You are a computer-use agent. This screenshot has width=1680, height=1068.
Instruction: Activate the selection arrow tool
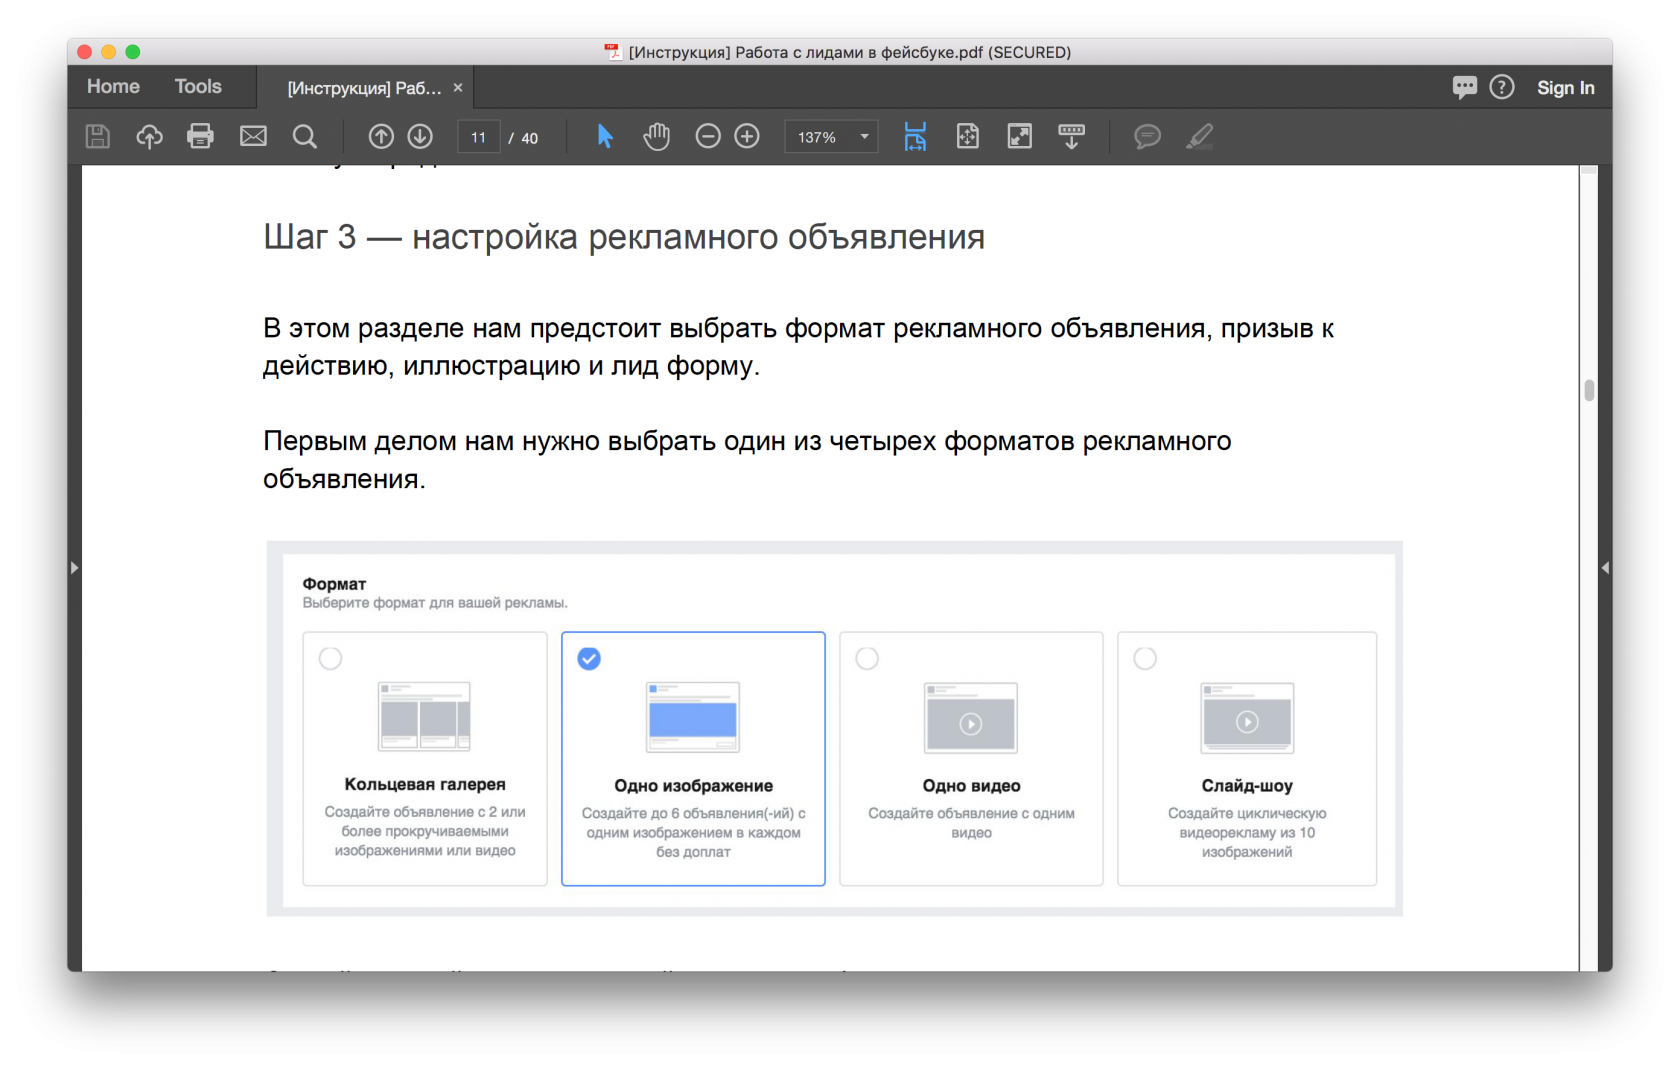click(x=605, y=136)
